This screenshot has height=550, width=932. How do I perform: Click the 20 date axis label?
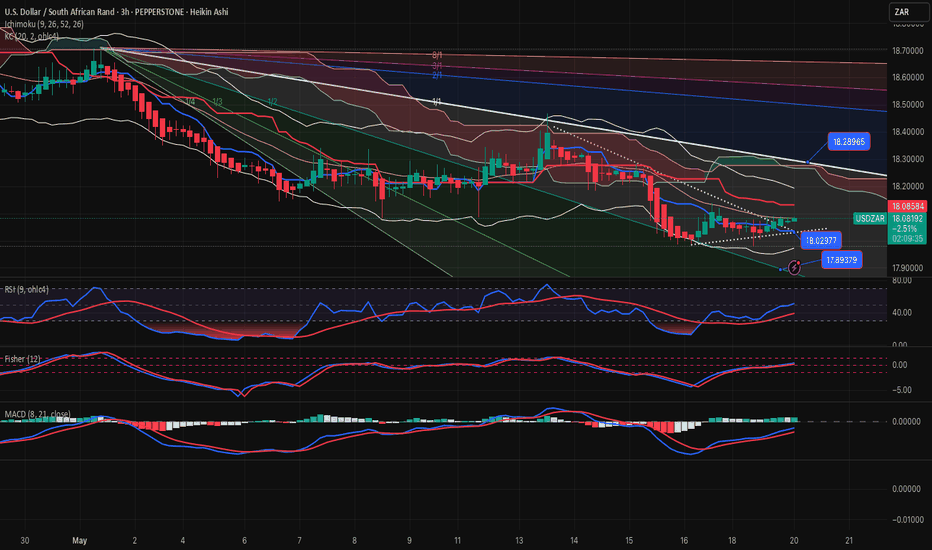pyautogui.click(x=794, y=540)
